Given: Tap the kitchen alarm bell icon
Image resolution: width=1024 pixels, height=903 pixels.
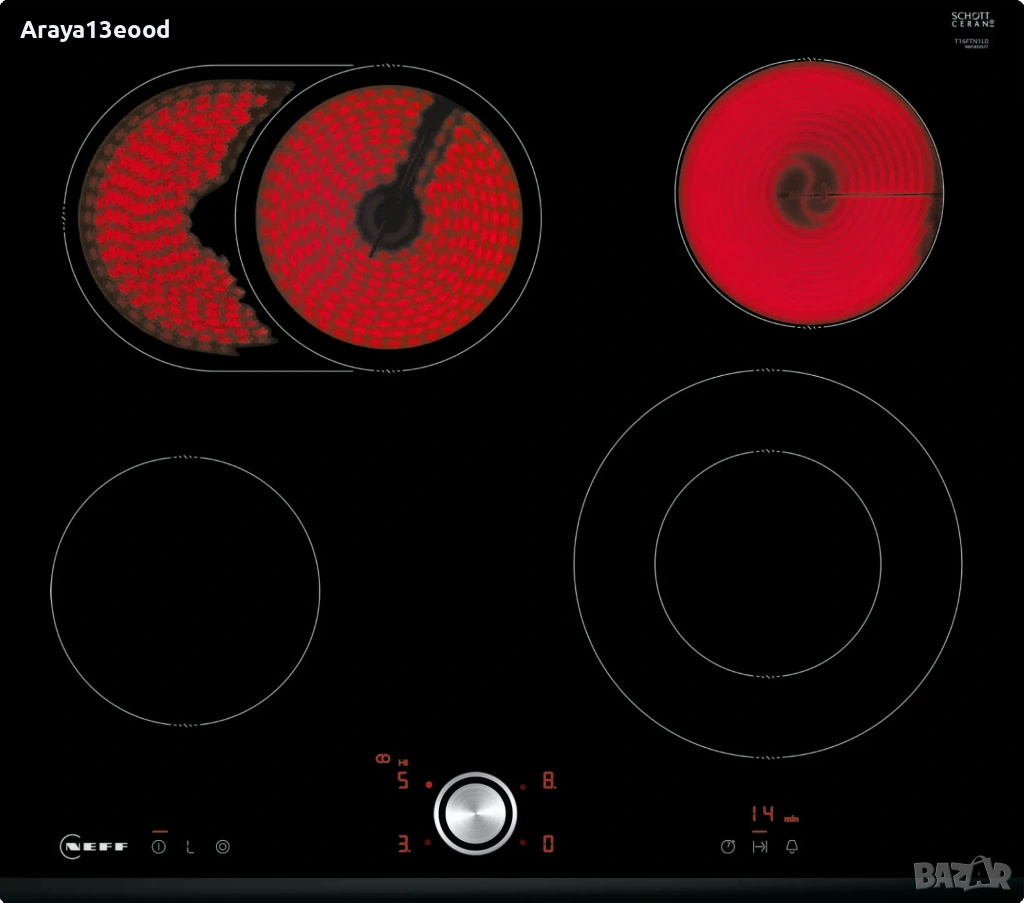Looking at the screenshot, I should click(x=792, y=847).
